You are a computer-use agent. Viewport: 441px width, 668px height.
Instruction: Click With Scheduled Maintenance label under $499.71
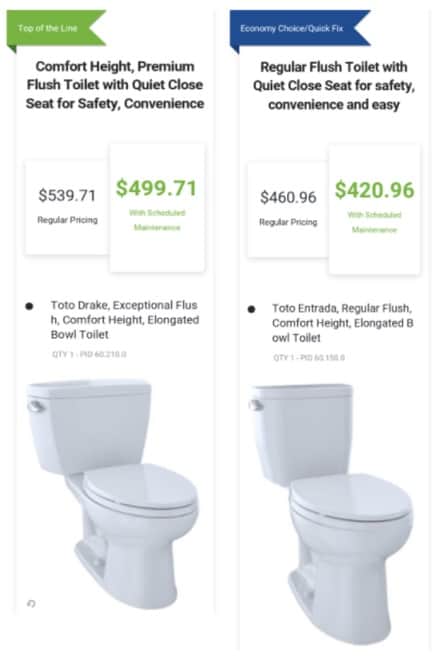coord(157,220)
